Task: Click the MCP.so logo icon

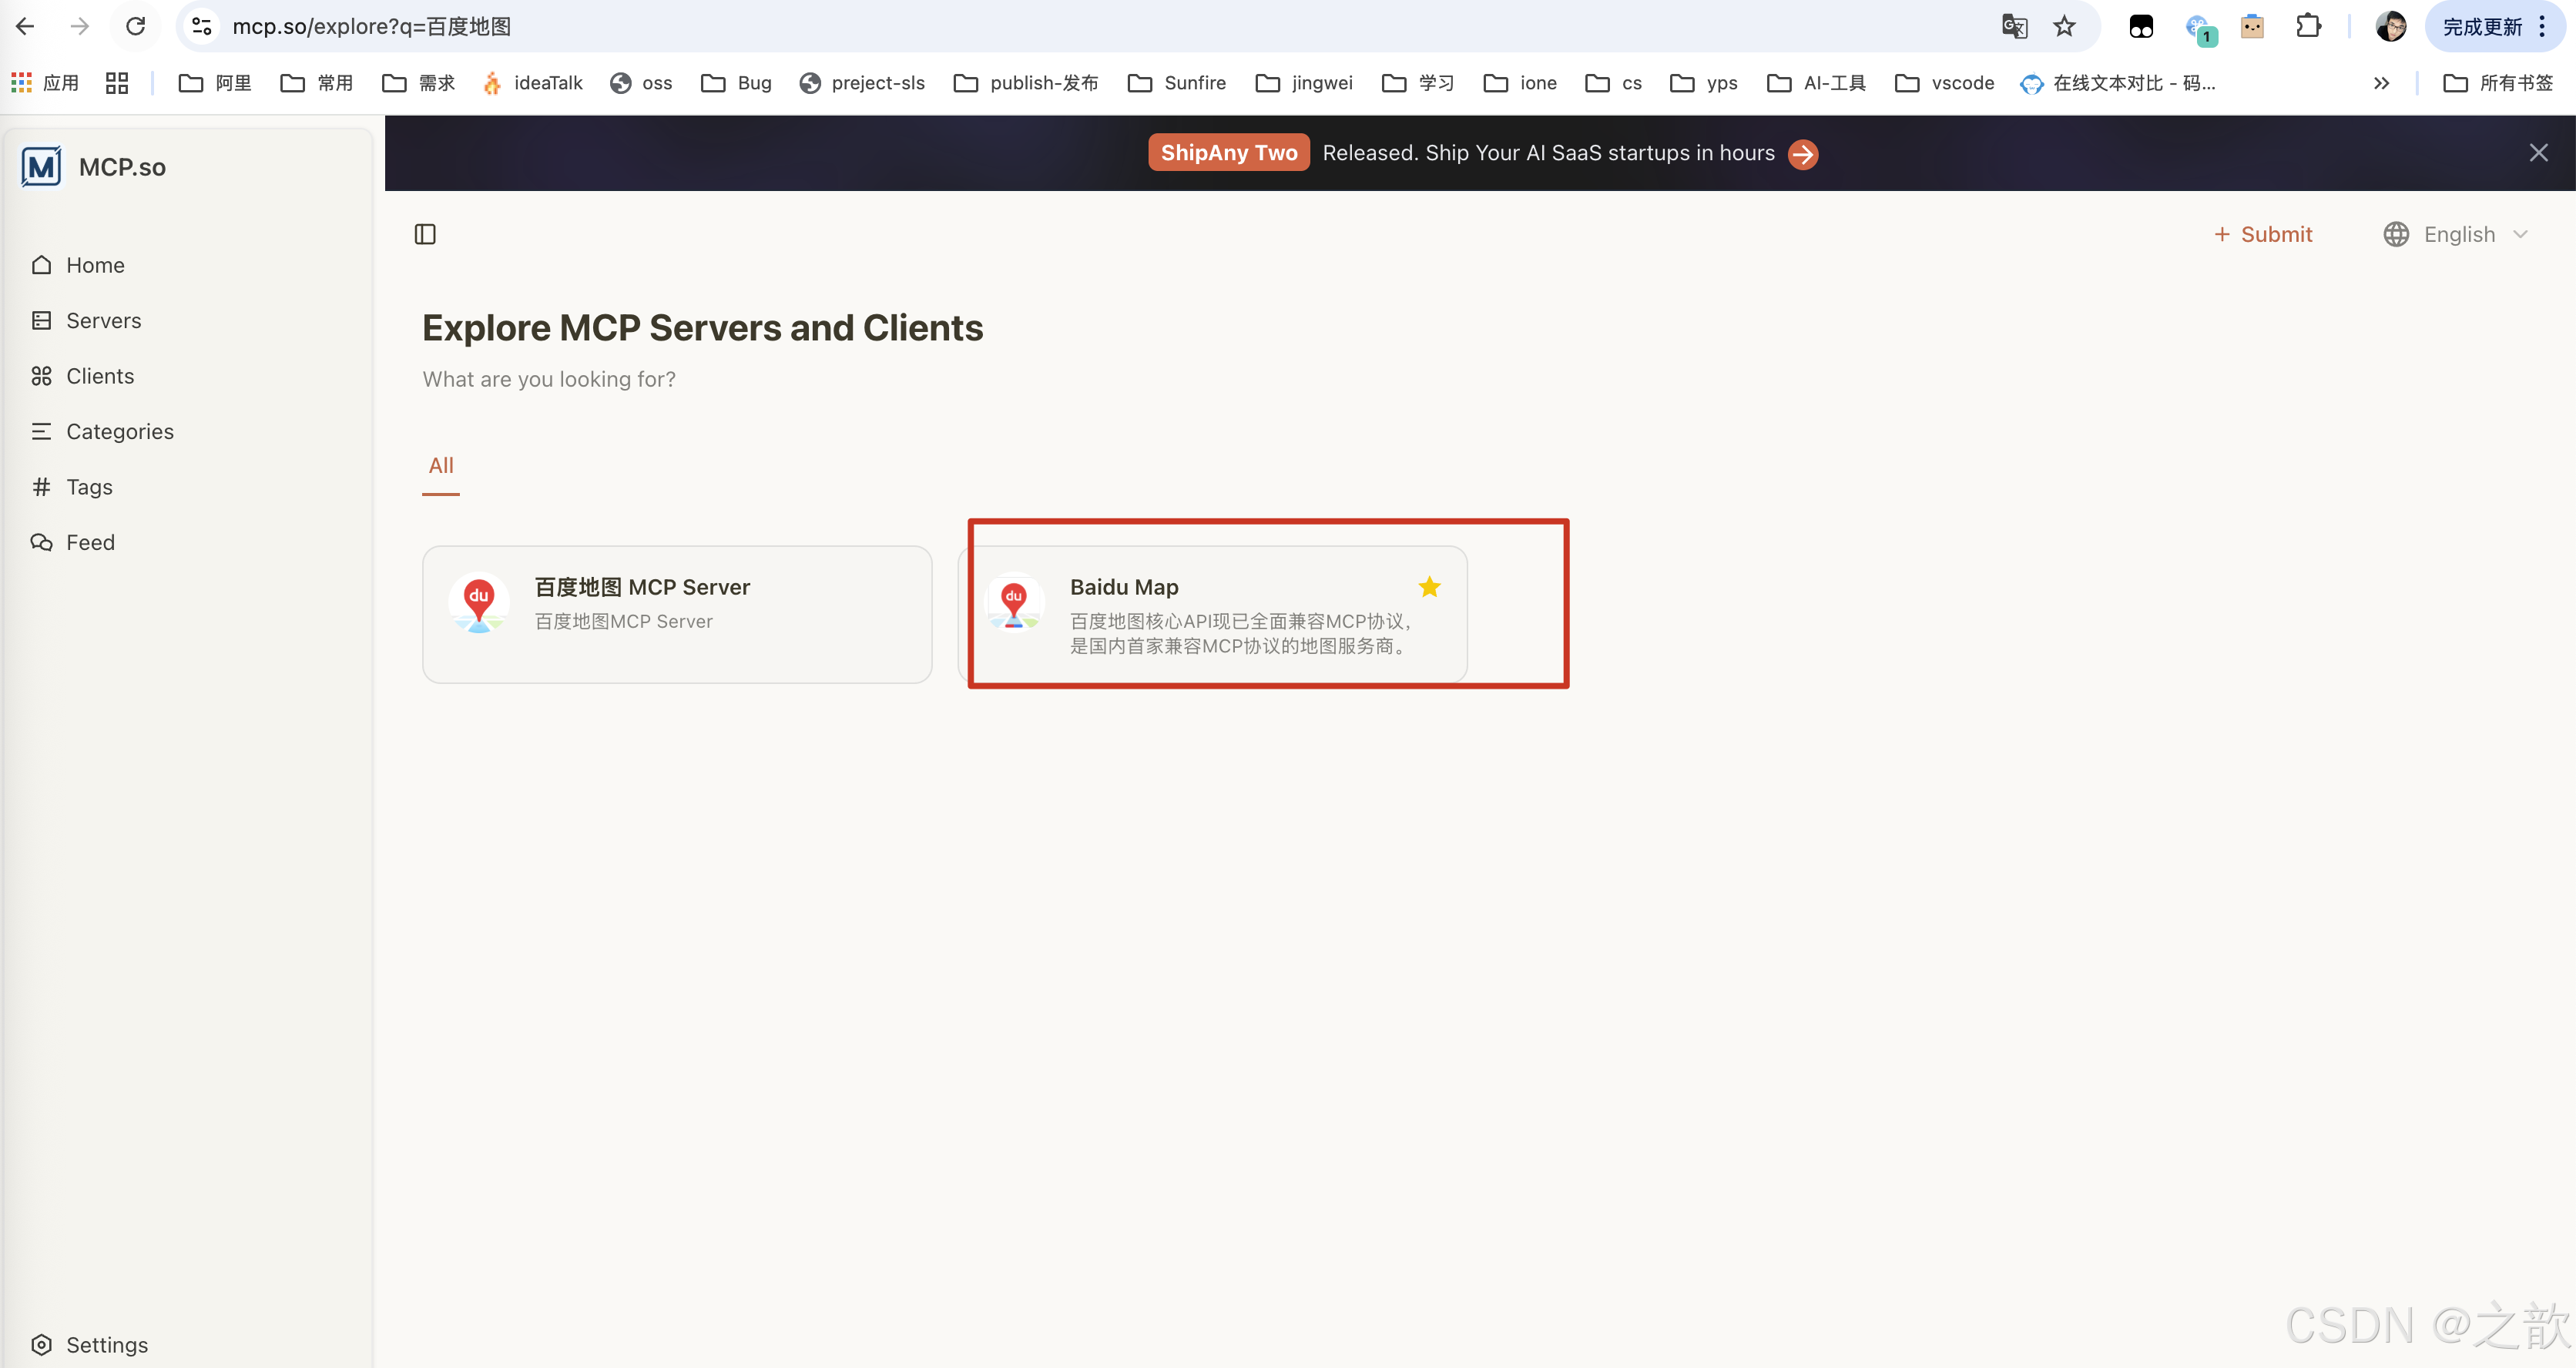Action: coord(42,167)
